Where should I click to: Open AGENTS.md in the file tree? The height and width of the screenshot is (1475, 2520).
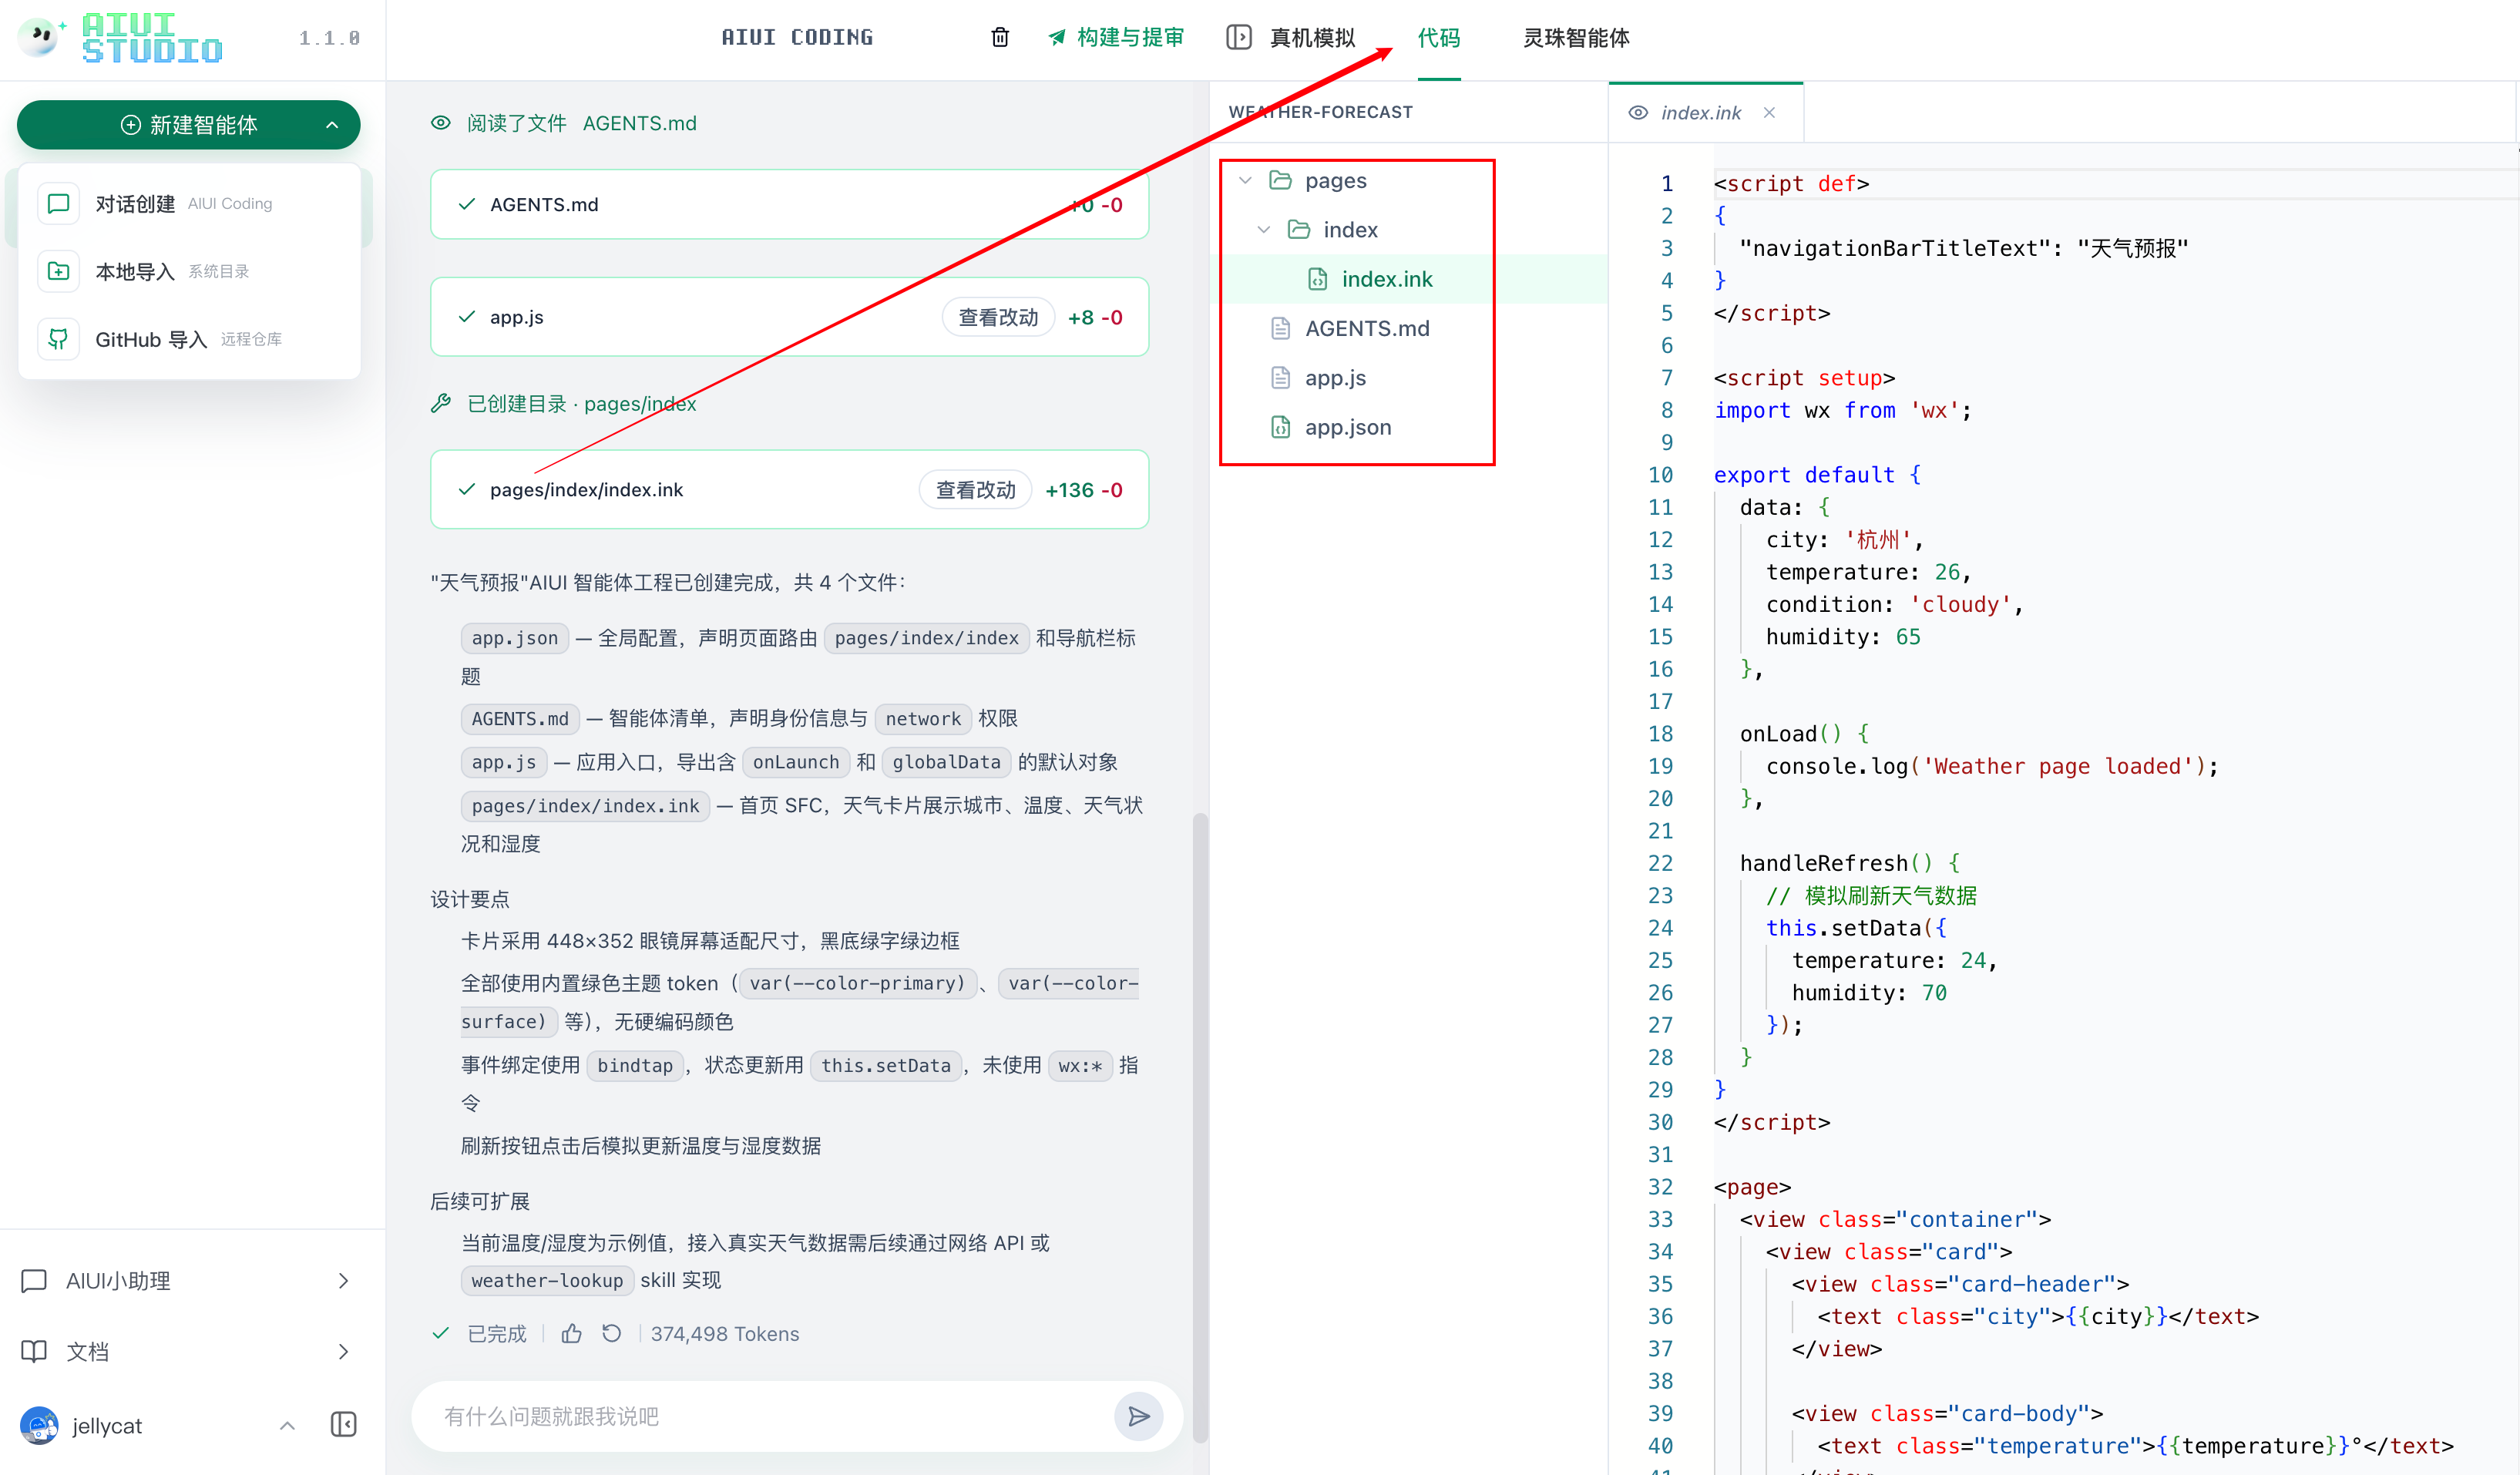pos(1366,329)
